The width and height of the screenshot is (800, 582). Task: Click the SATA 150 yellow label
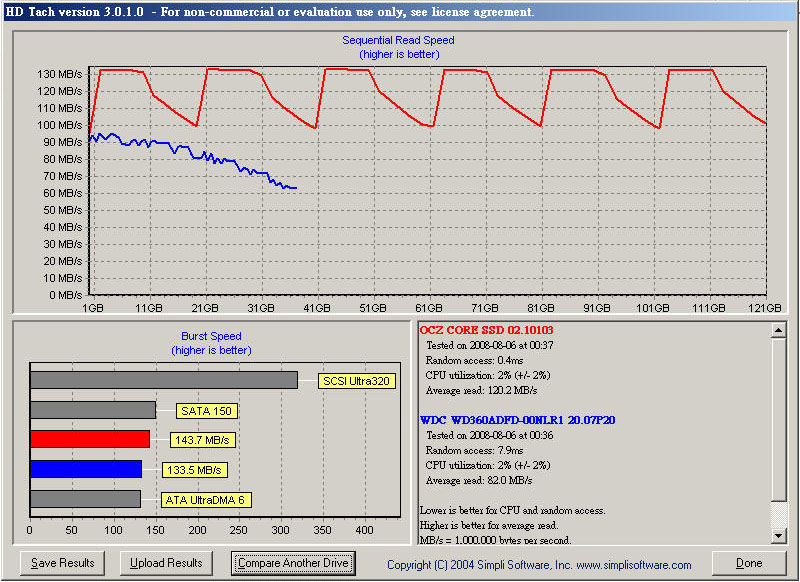click(207, 410)
